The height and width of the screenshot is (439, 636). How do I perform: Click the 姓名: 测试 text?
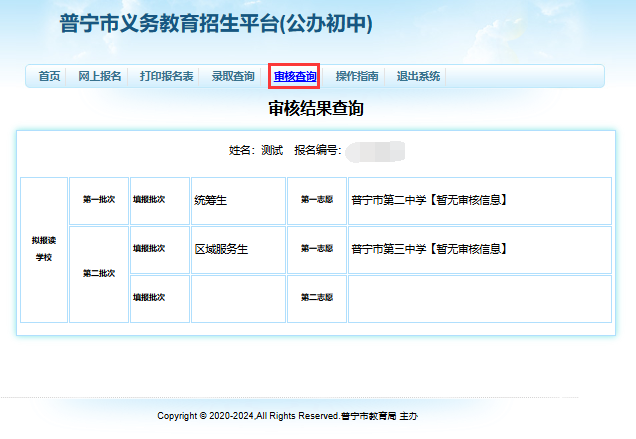click(256, 151)
